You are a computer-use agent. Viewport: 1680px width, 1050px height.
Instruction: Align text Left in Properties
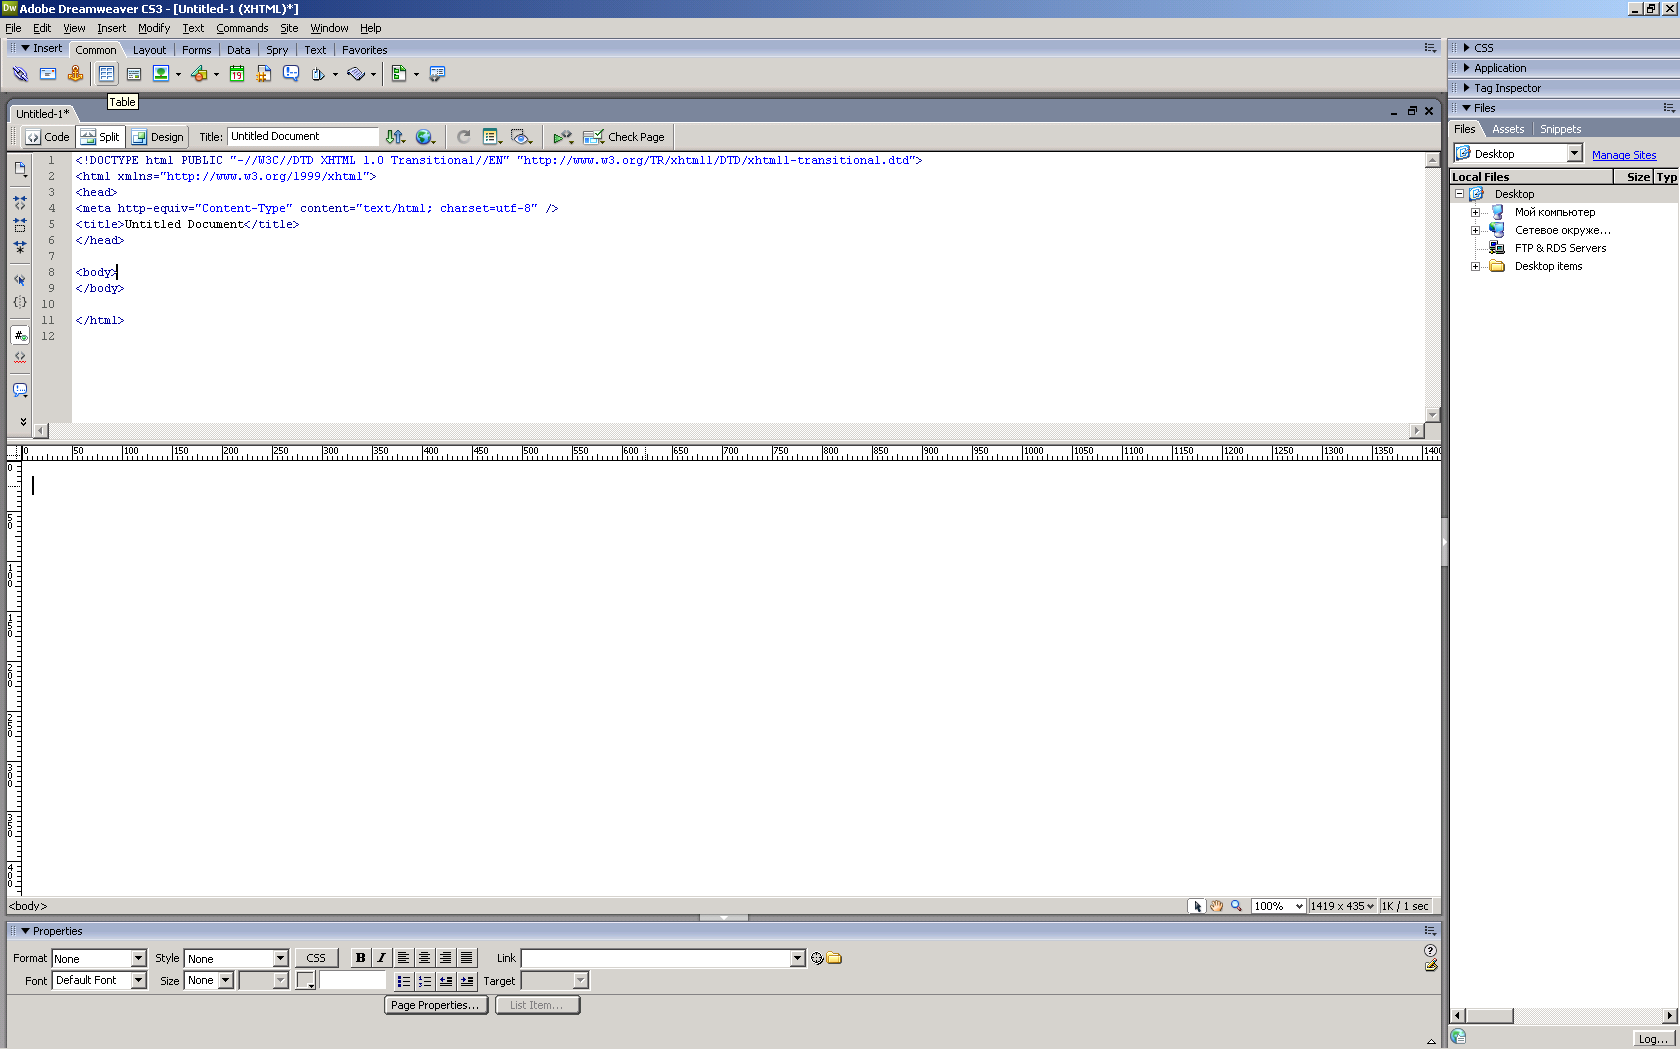click(403, 958)
